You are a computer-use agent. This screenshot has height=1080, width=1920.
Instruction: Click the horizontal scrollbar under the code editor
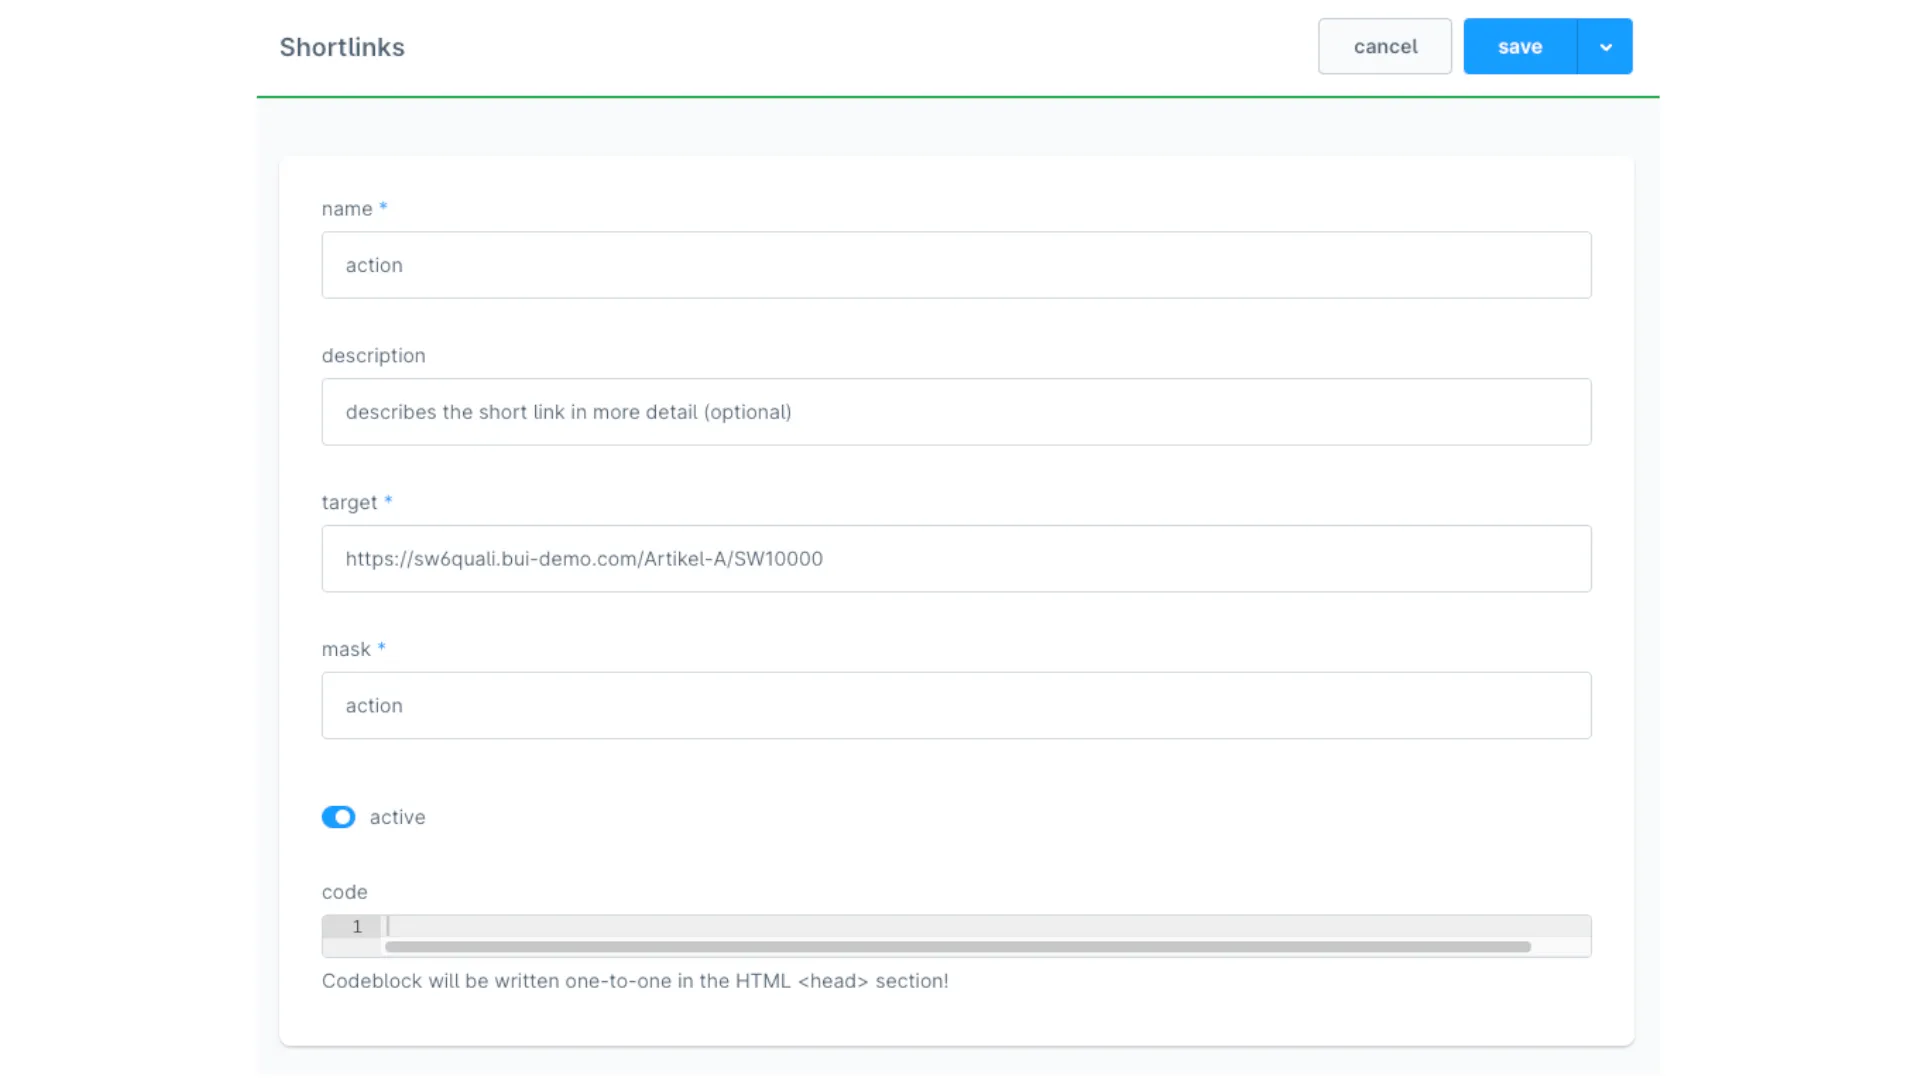point(956,947)
